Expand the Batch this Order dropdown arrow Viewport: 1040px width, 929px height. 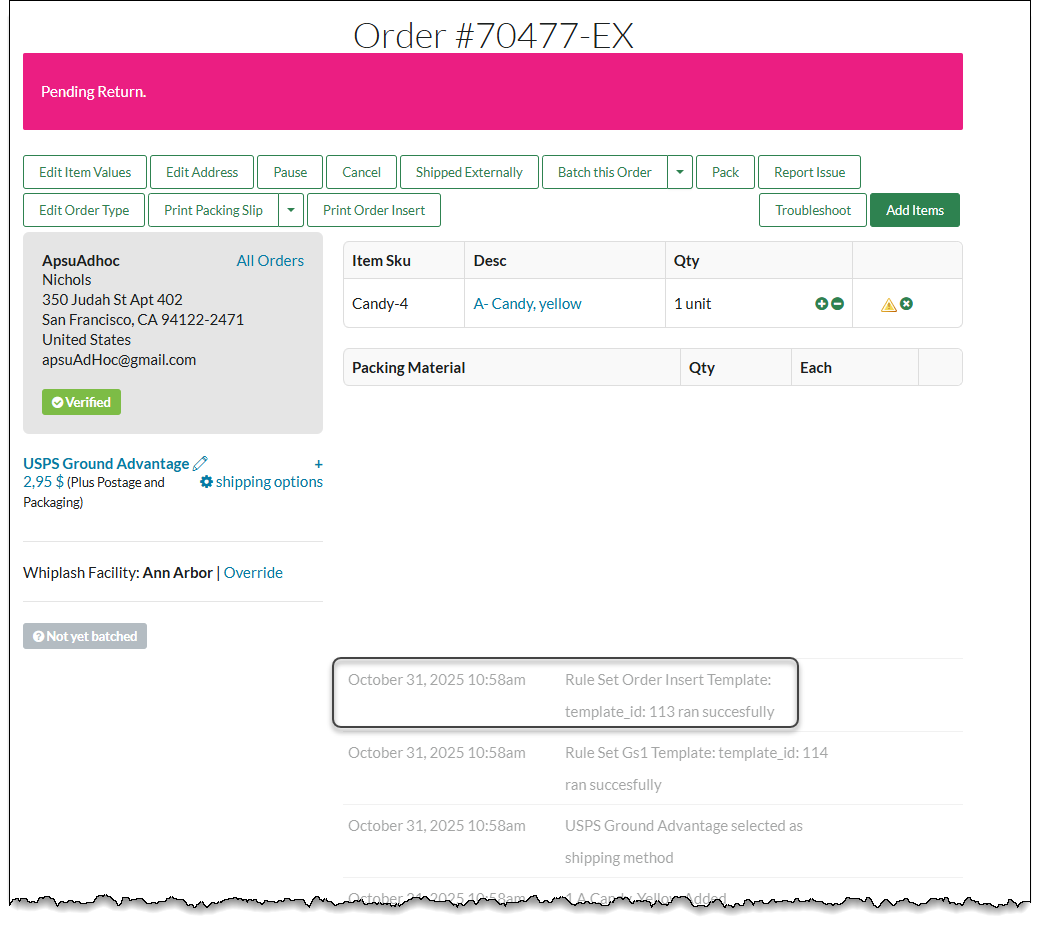(680, 172)
